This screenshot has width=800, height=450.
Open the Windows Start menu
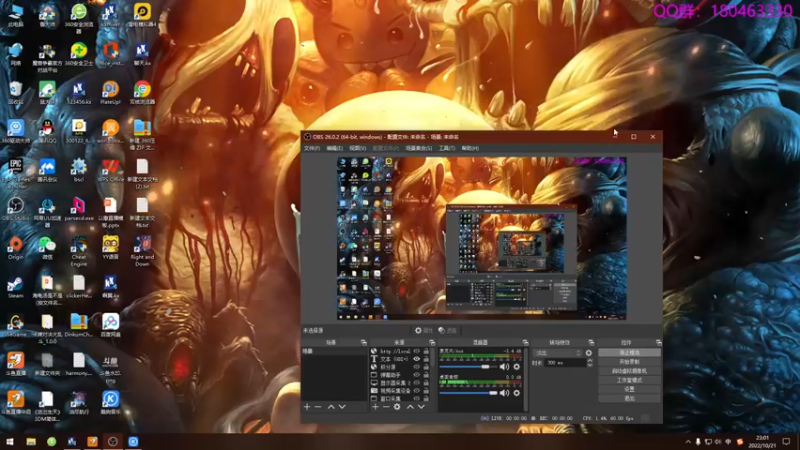(x=10, y=442)
